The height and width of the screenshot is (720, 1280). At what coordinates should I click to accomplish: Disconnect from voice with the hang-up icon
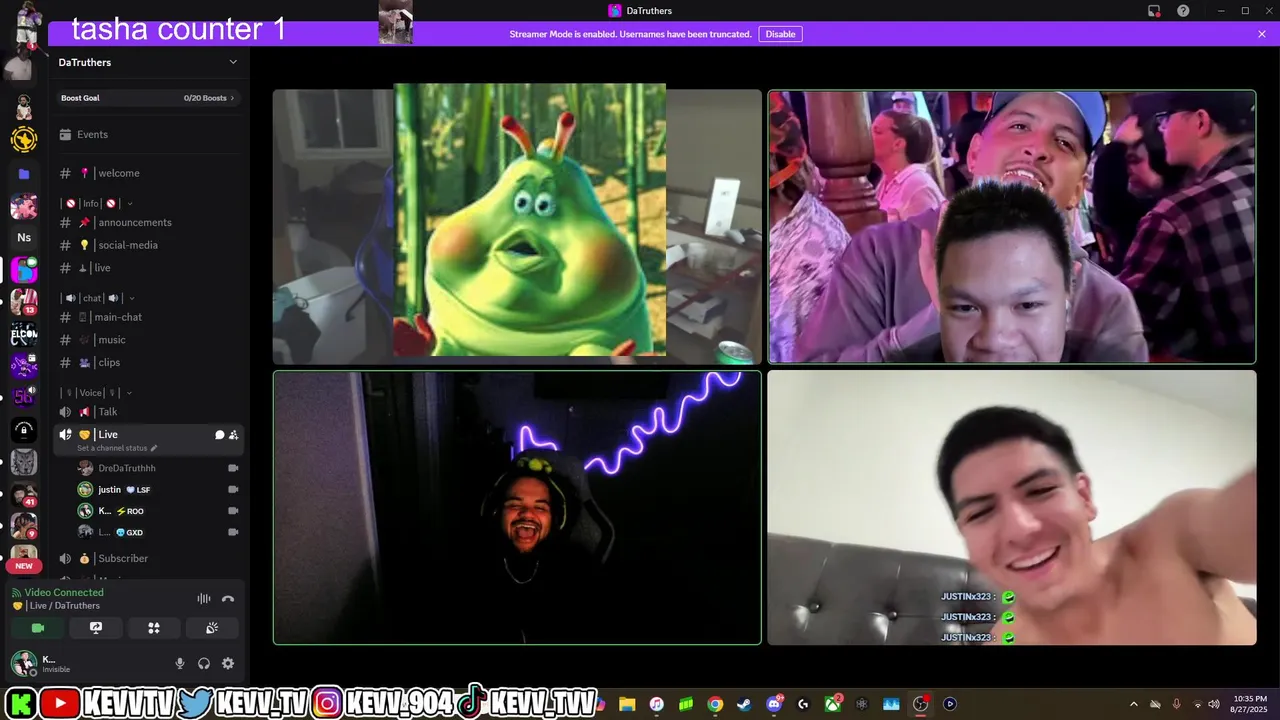(228, 598)
